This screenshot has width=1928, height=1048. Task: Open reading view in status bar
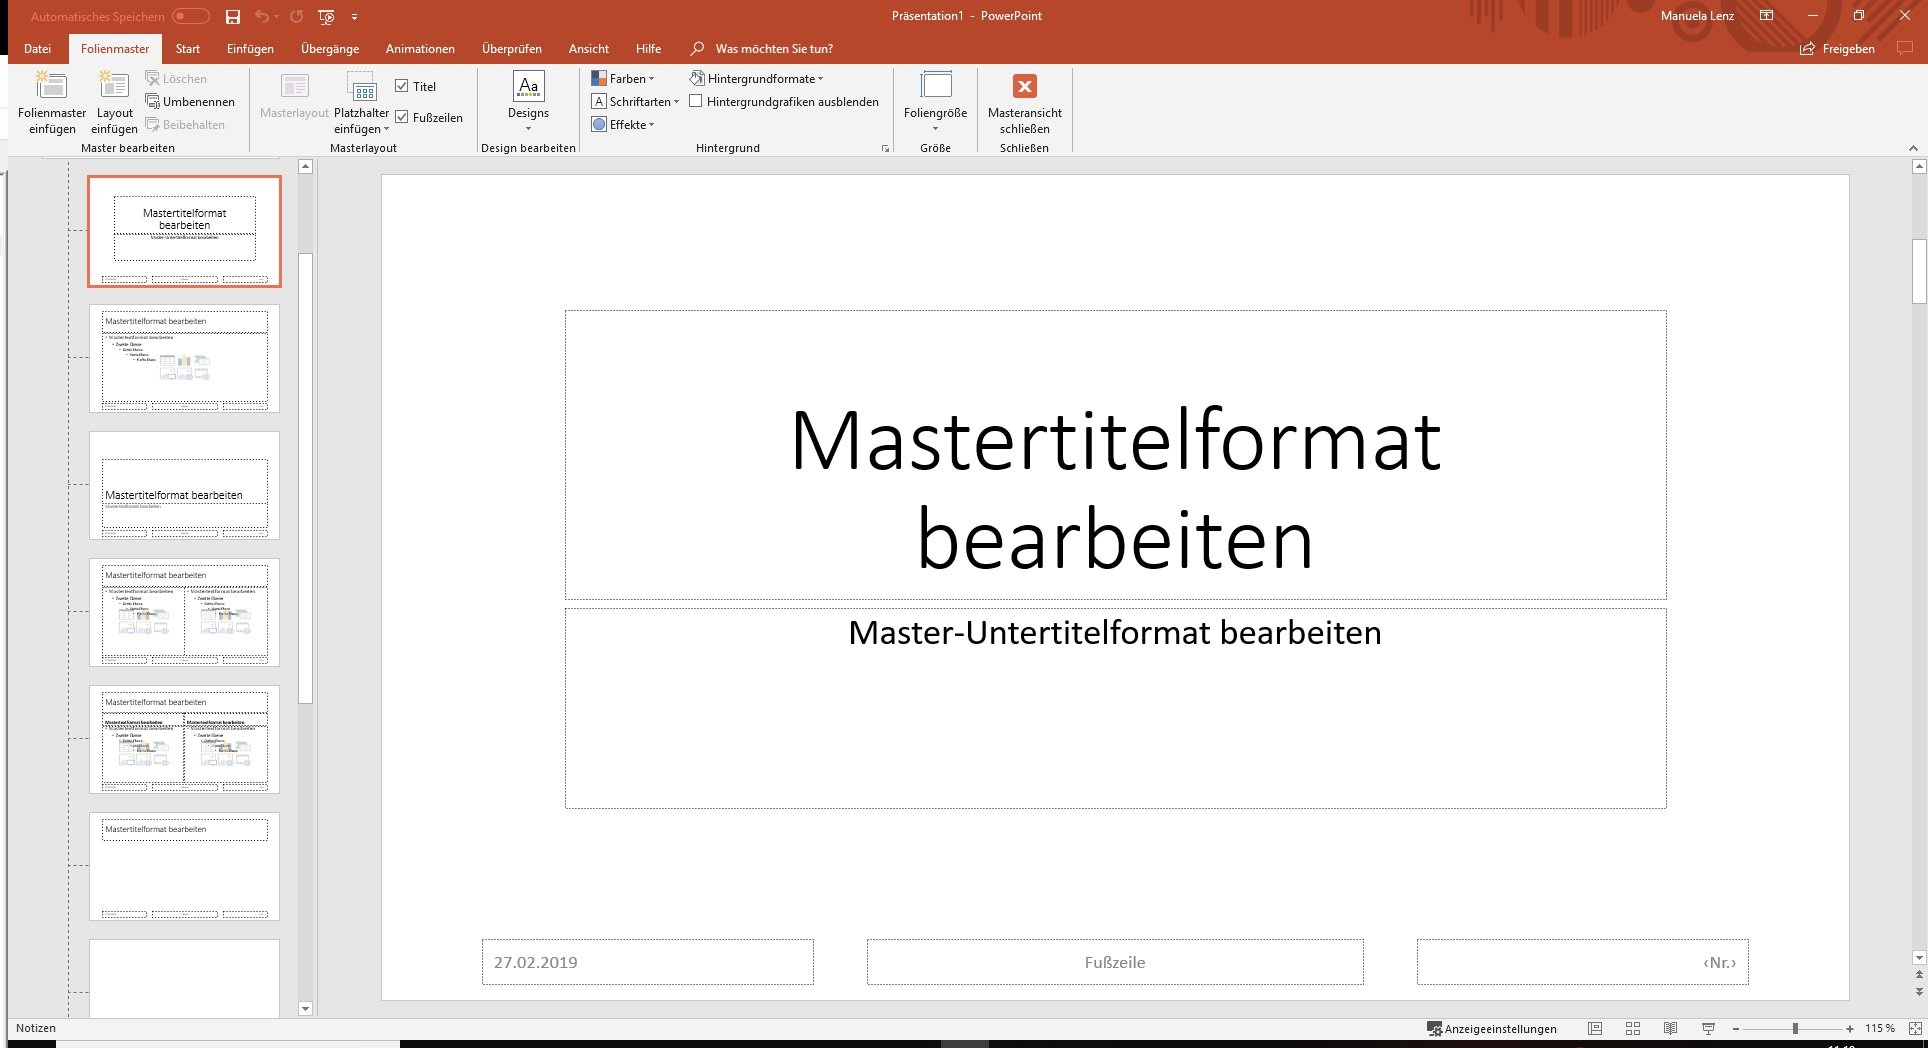pyautogui.click(x=1670, y=1028)
